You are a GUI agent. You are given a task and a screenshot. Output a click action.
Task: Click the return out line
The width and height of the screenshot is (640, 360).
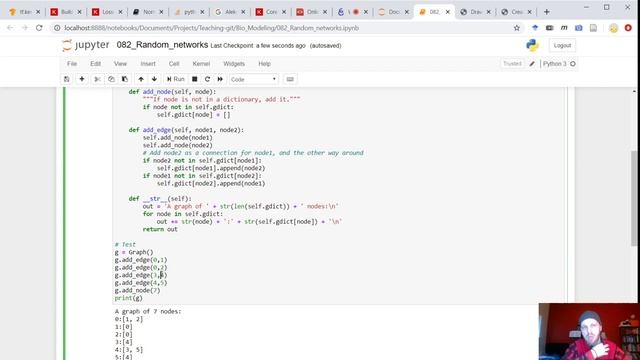click(160, 229)
